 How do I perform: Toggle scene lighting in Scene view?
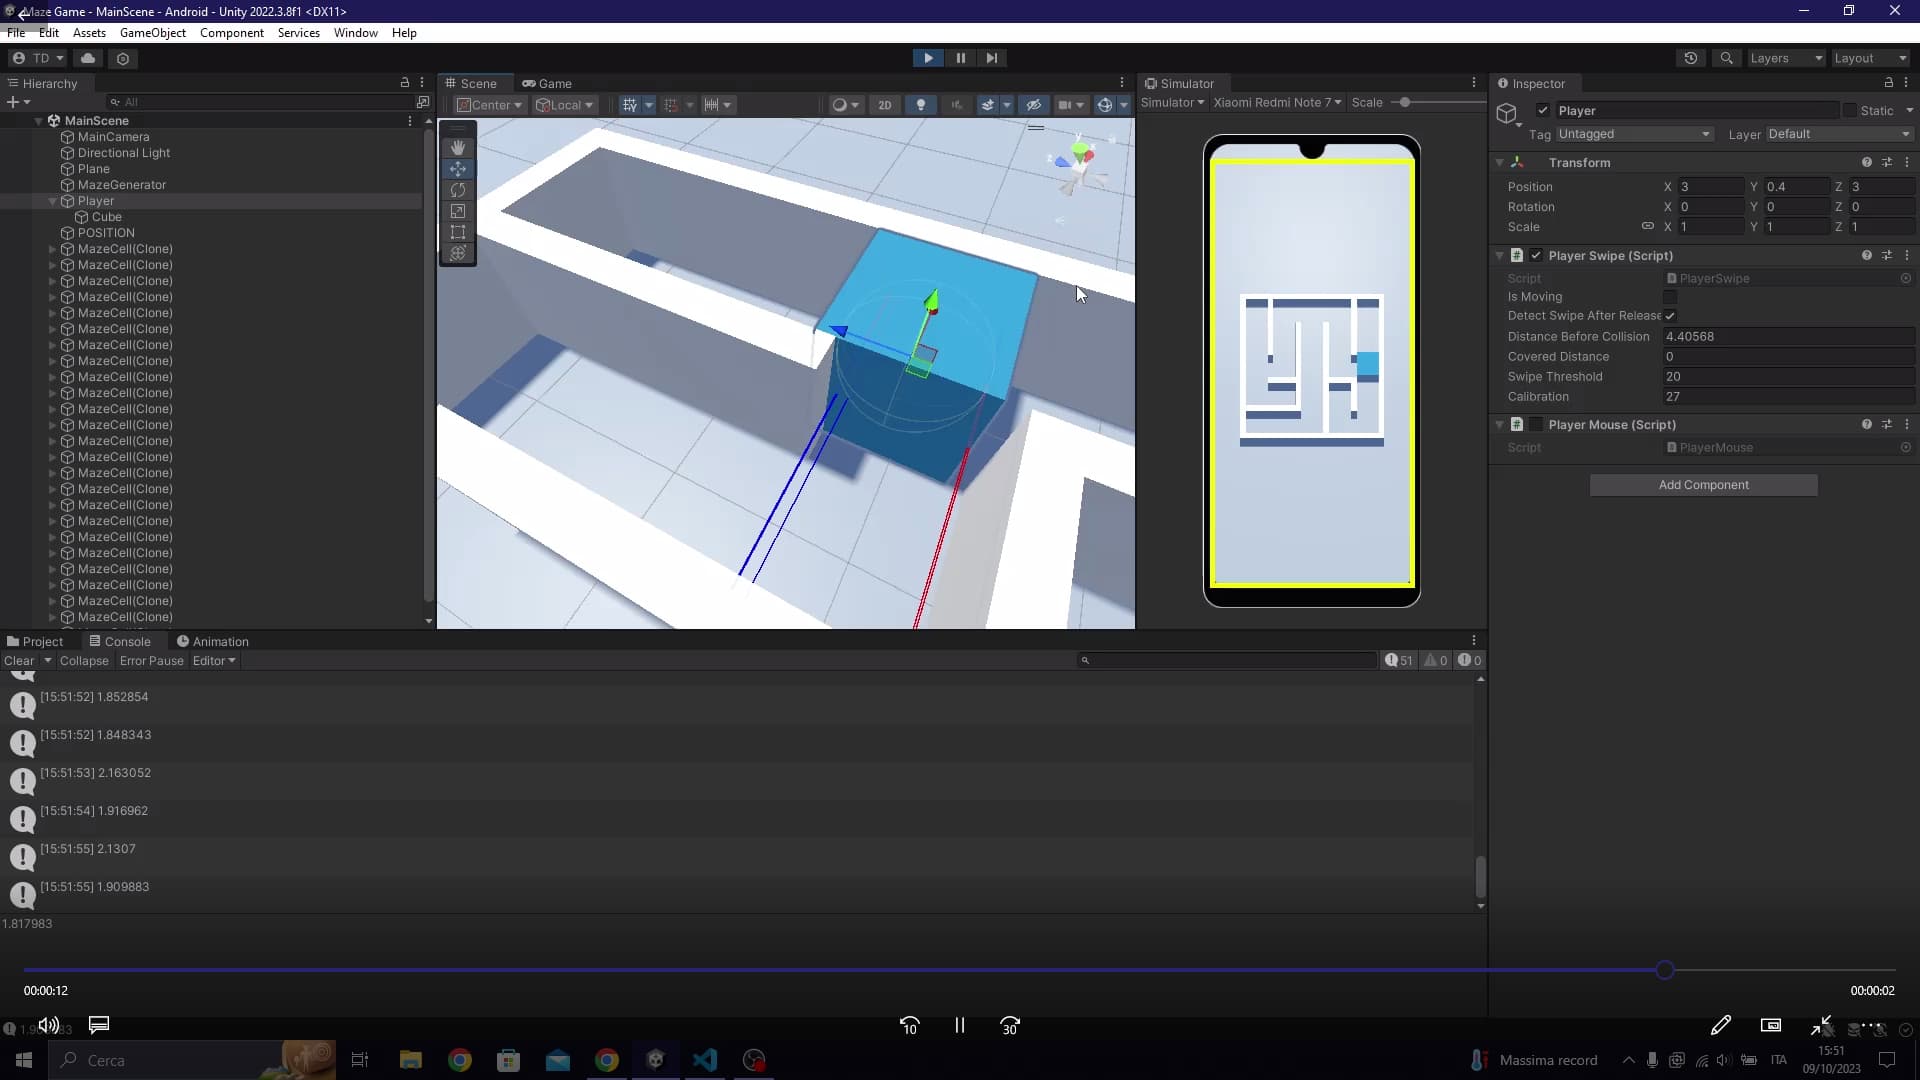tap(921, 104)
